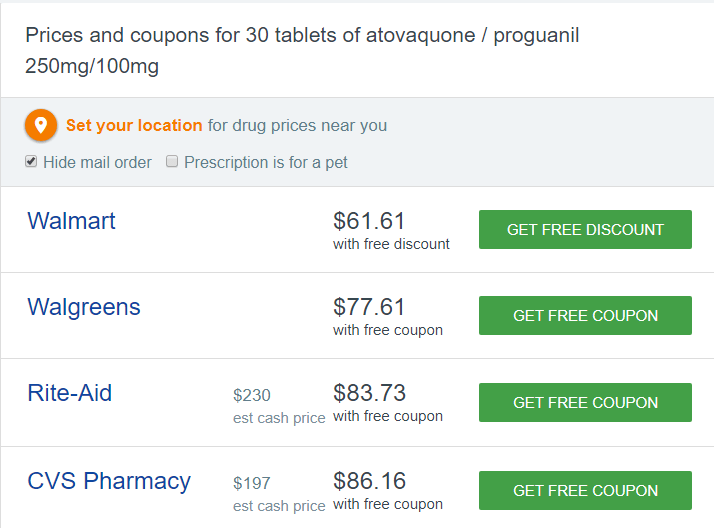Viewport: 714px width, 528px height.
Task: Open the CVS Pharmacy link
Action: pos(109,481)
